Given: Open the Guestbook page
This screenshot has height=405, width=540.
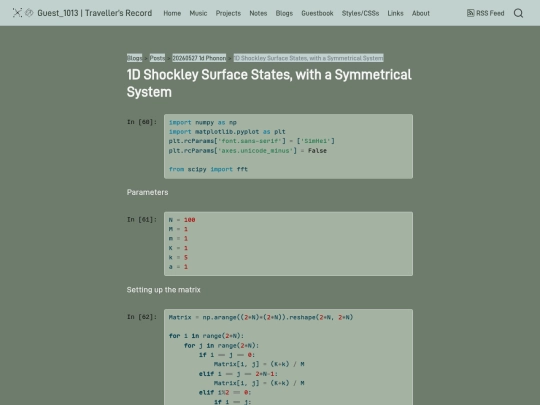Looking at the screenshot, I should pos(317,13).
